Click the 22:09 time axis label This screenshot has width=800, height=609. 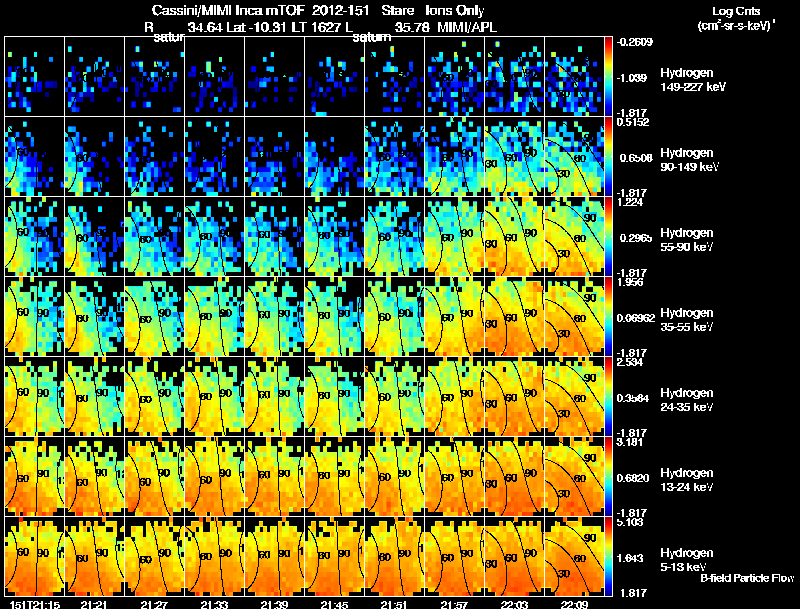coord(574,604)
